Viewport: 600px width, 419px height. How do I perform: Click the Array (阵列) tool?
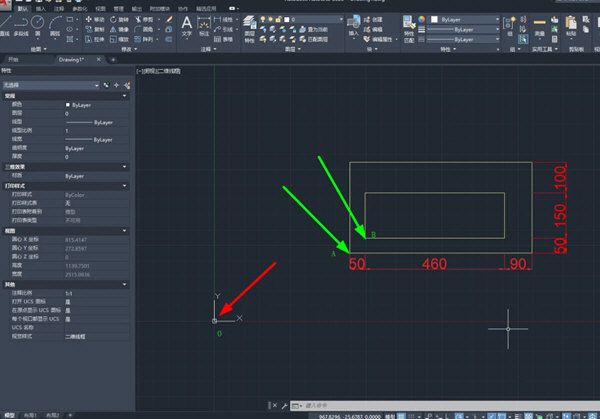(144, 39)
